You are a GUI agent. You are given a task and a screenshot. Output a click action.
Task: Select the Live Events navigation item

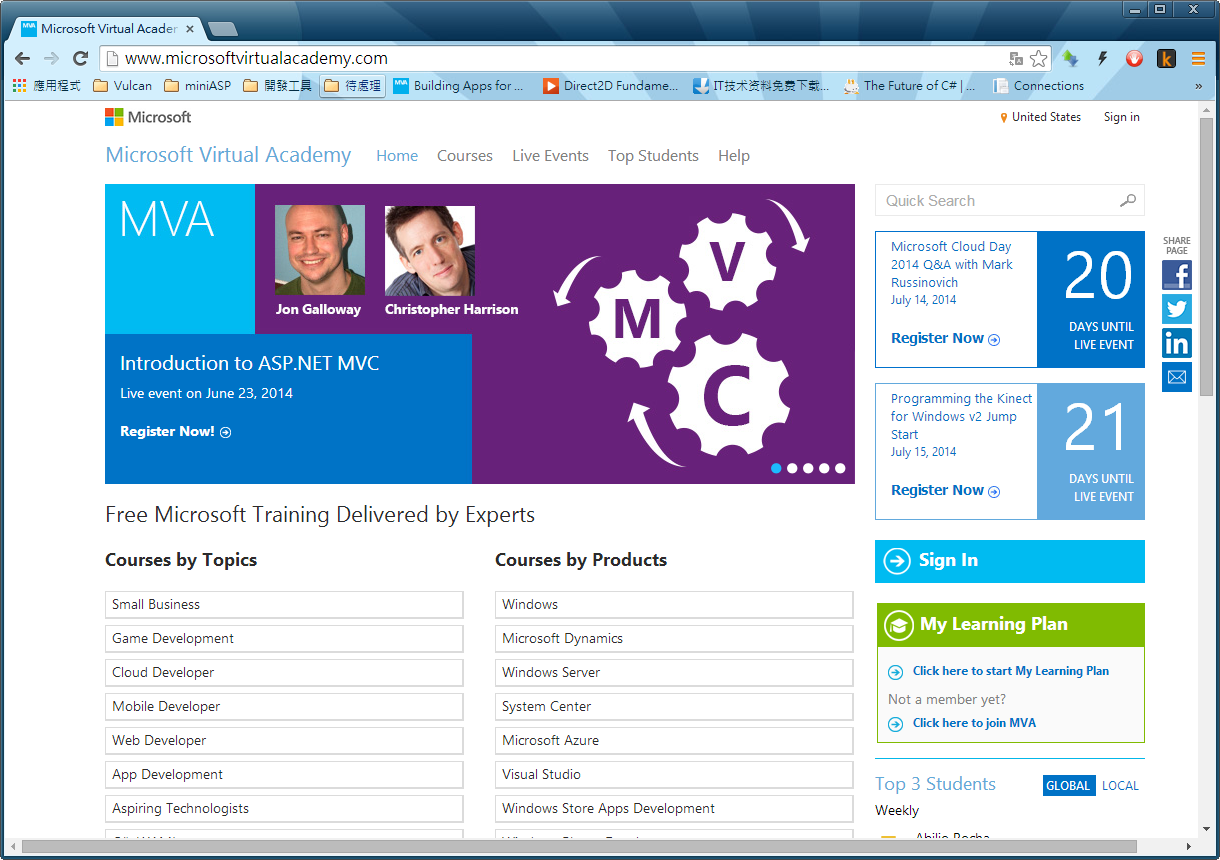coord(550,156)
